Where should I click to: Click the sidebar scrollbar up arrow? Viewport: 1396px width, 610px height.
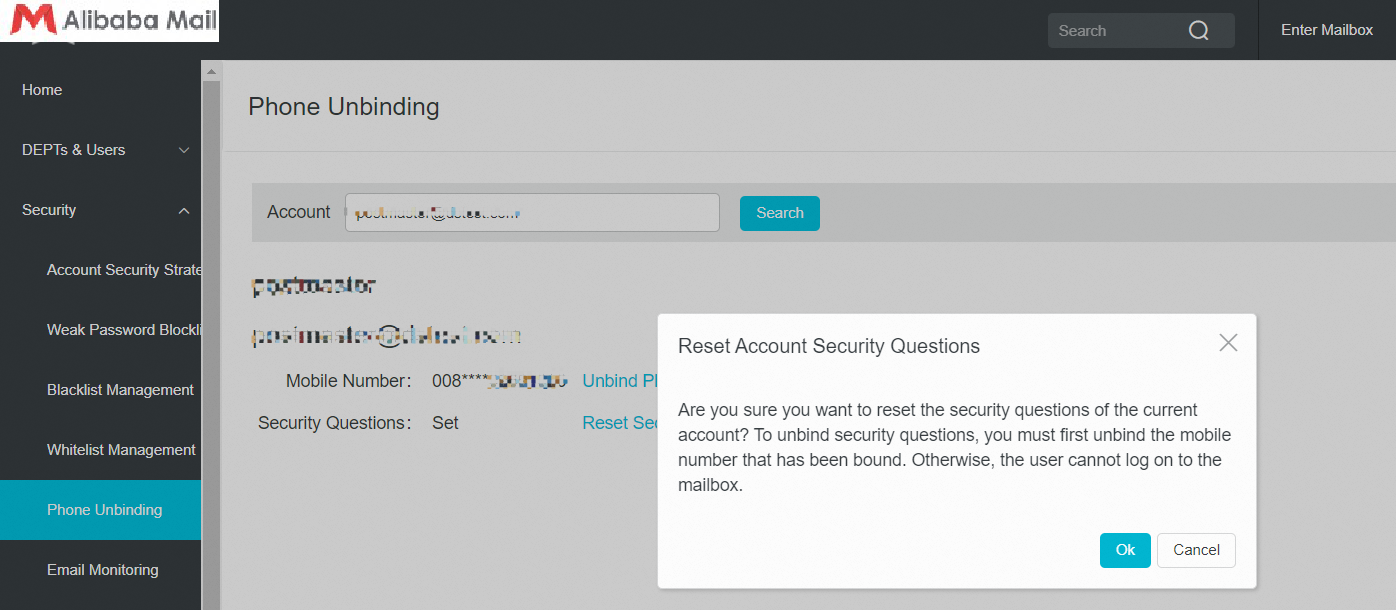(210, 71)
